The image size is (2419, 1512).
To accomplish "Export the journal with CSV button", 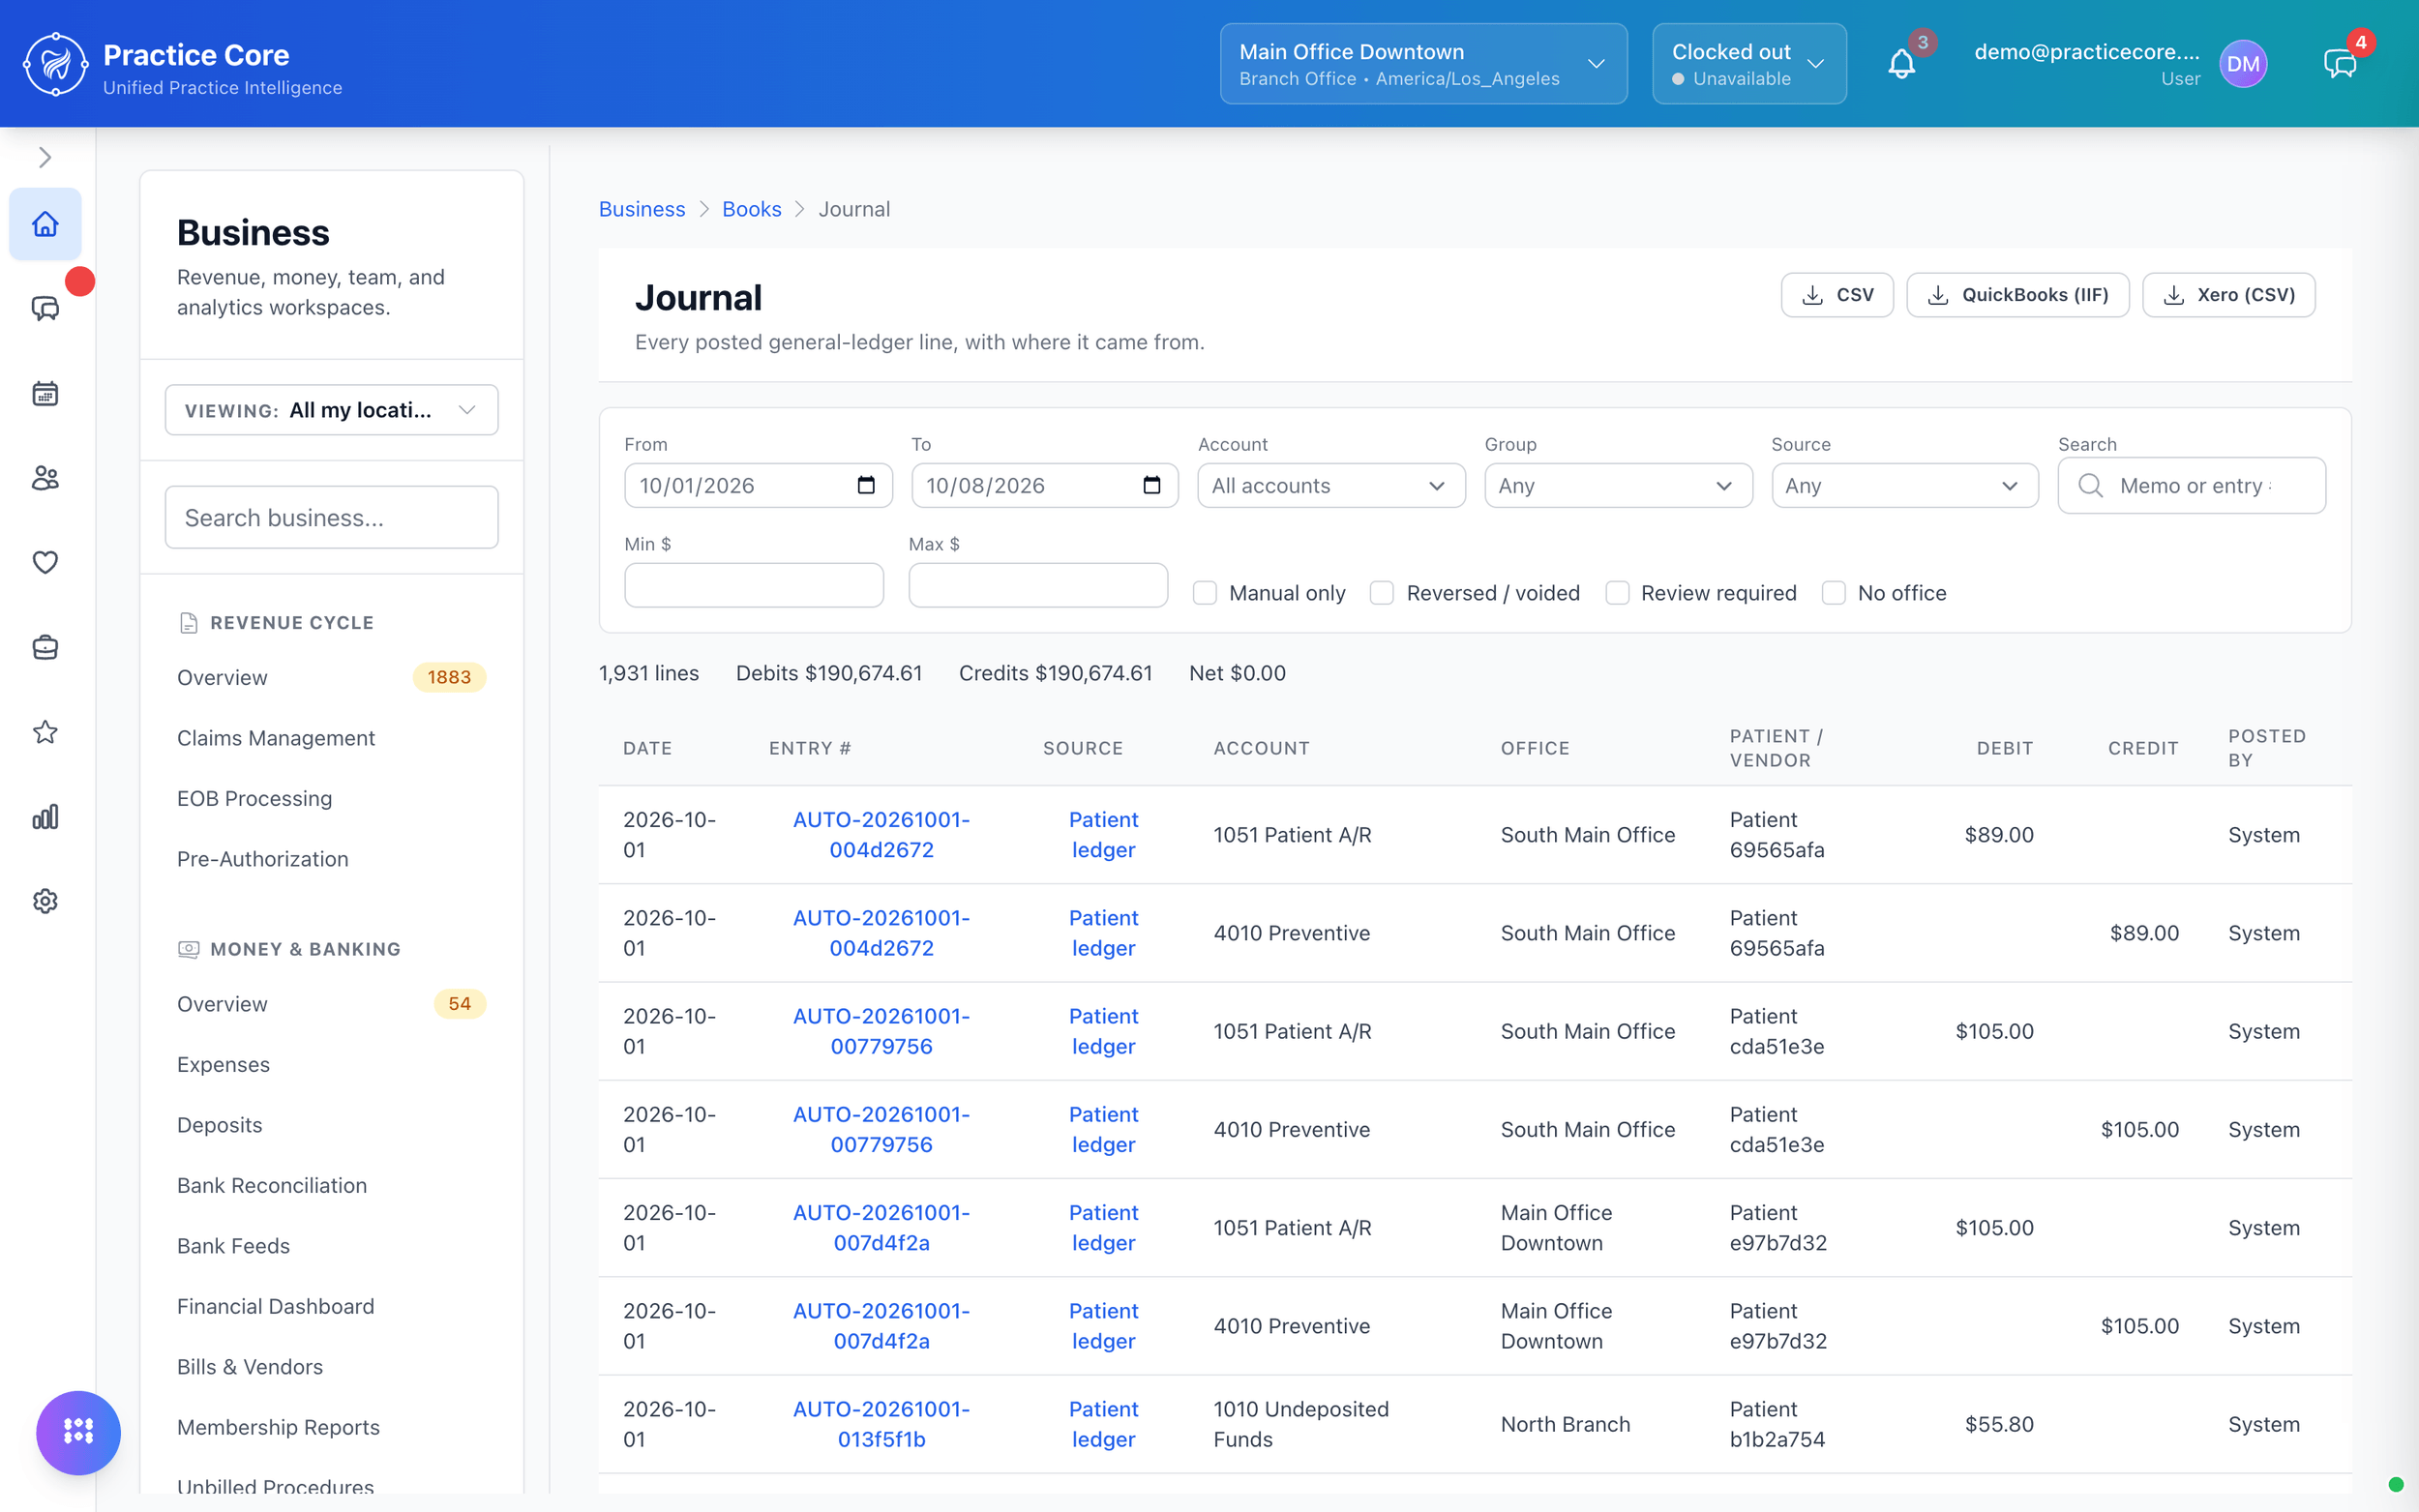I will [x=1837, y=295].
